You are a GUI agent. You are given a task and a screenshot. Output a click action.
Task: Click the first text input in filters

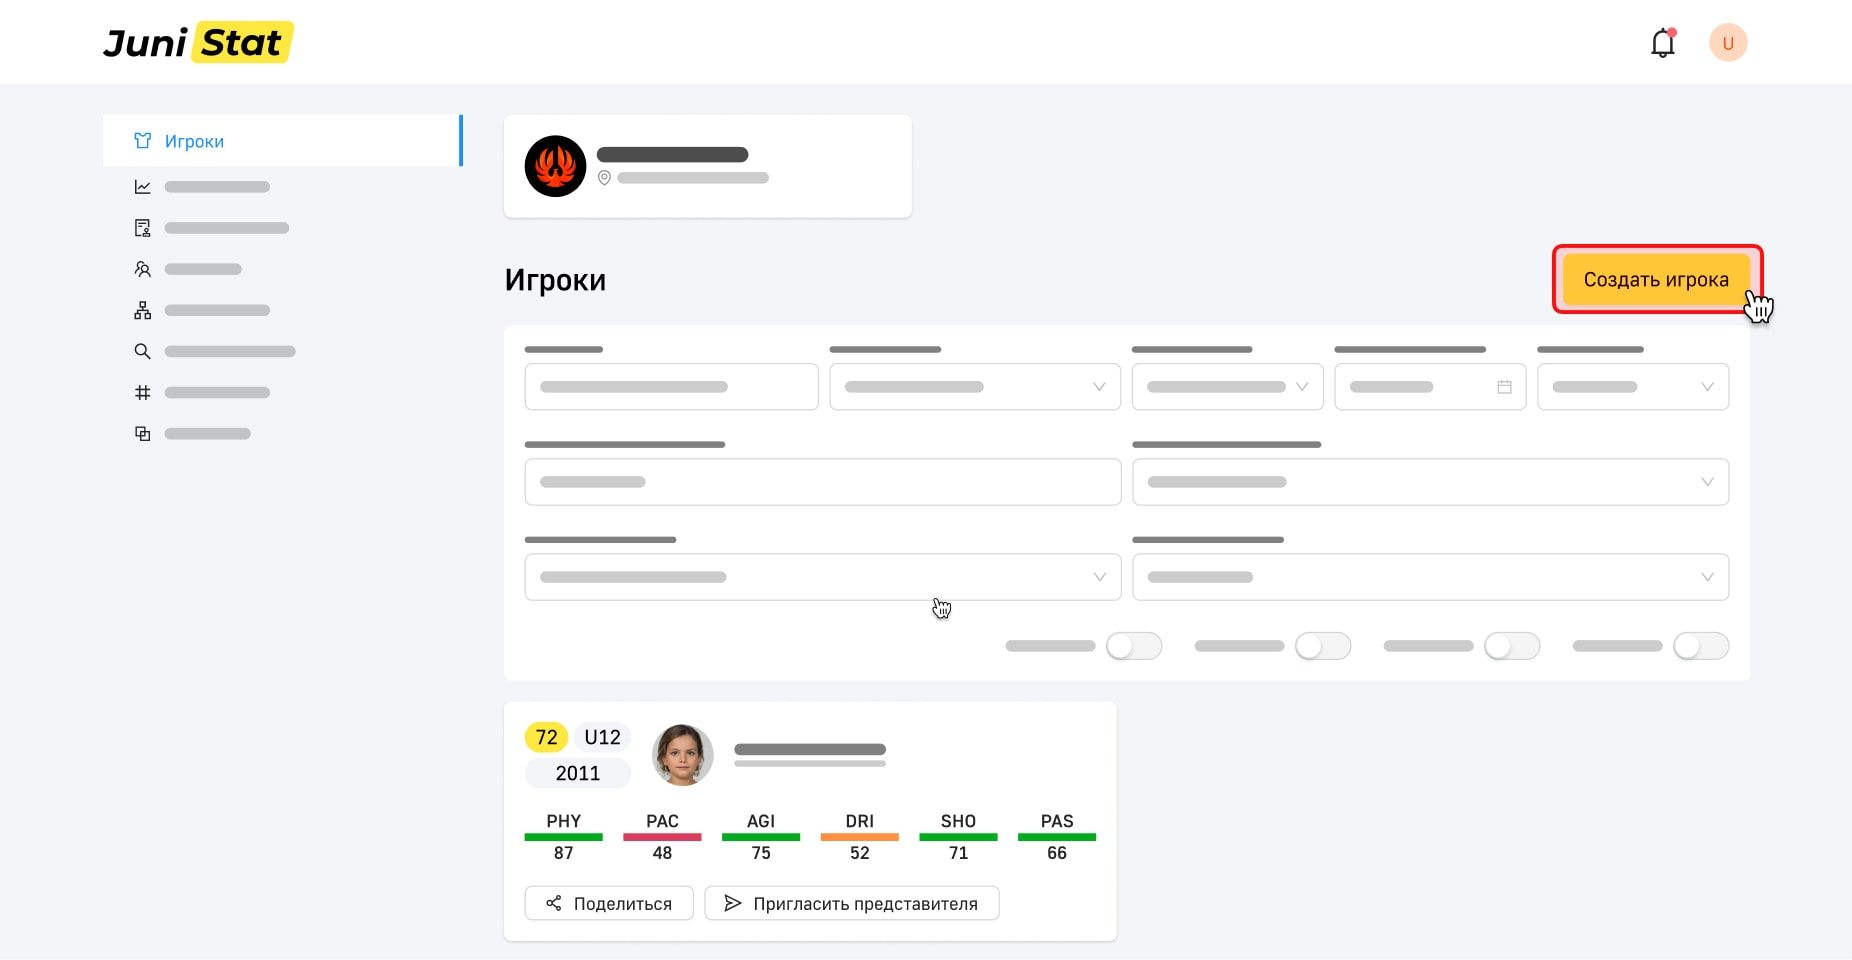click(671, 387)
